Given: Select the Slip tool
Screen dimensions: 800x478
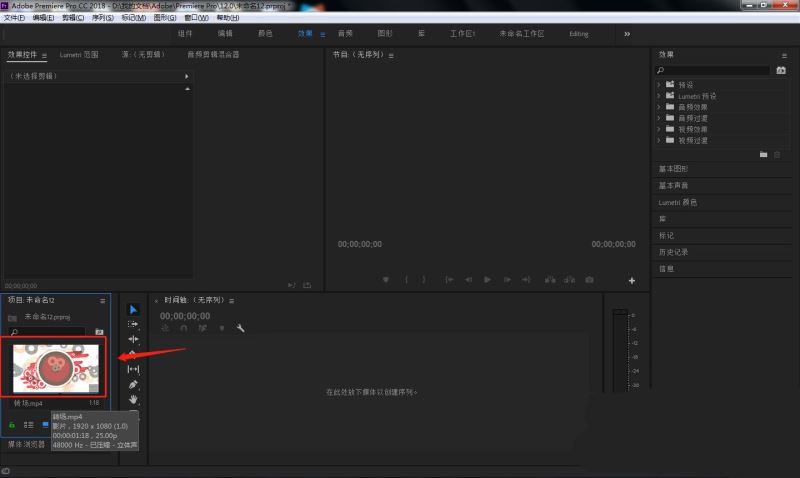Looking at the screenshot, I should 133,369.
